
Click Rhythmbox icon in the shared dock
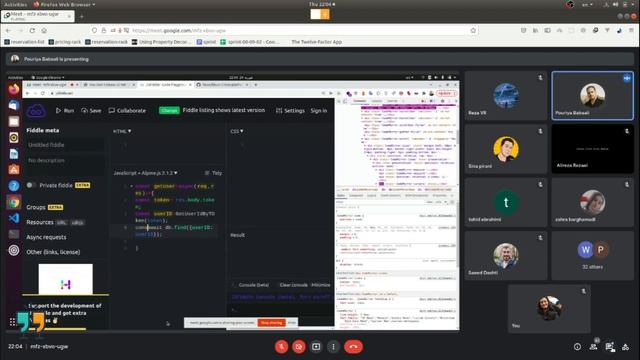(x=14, y=138)
